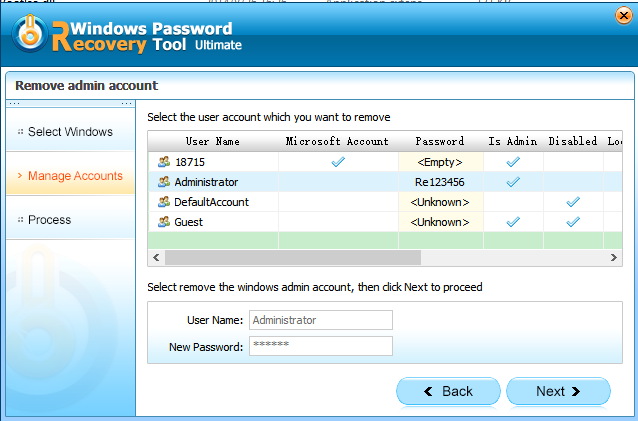Click the back arrow on Back button
The image size is (638, 421).
tap(428, 391)
